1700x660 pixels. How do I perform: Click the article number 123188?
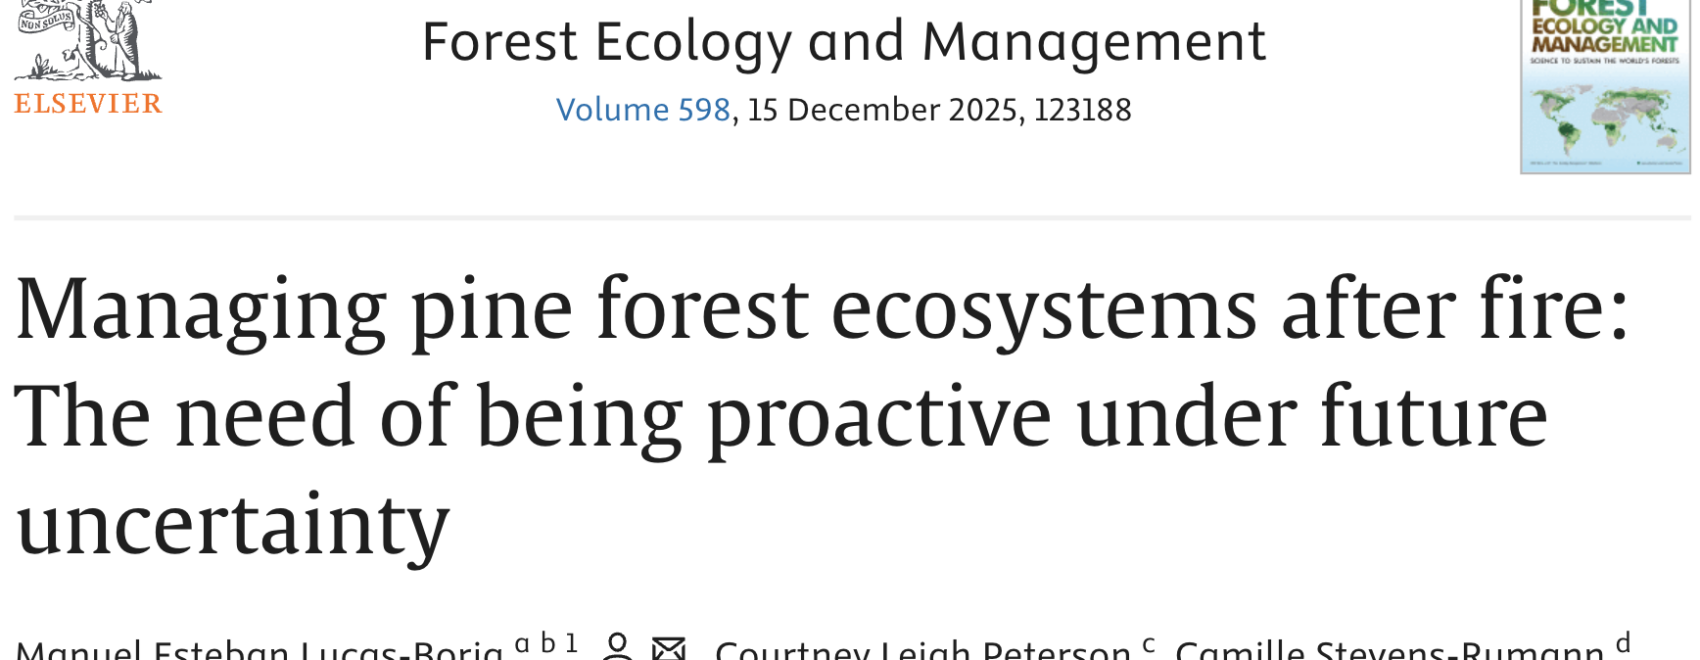click(x=1082, y=110)
